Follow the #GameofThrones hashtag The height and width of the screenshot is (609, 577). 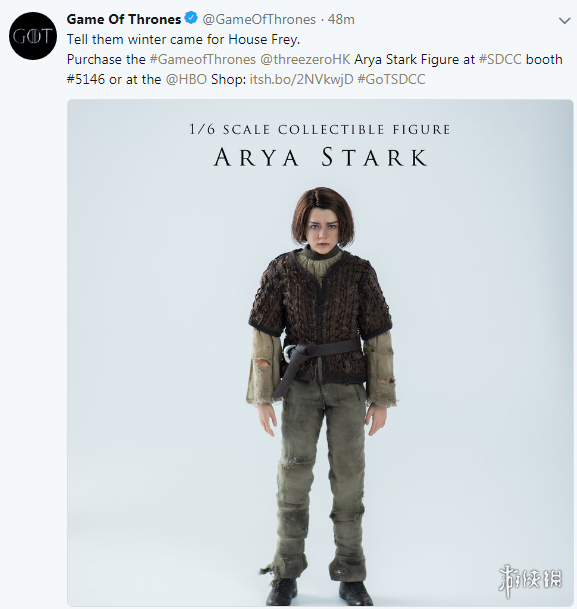coord(203,59)
